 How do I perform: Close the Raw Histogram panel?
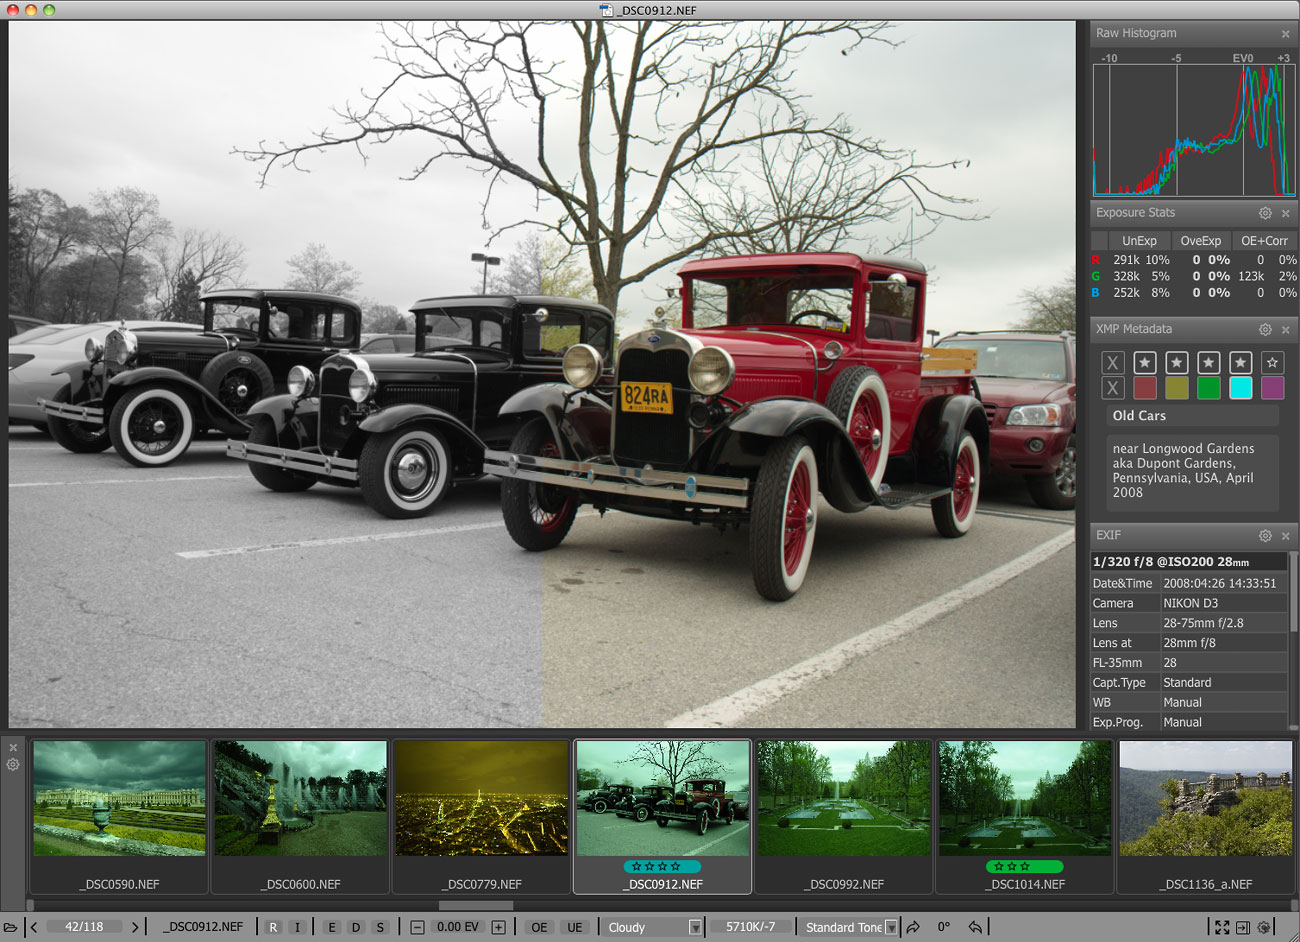pos(1286,34)
